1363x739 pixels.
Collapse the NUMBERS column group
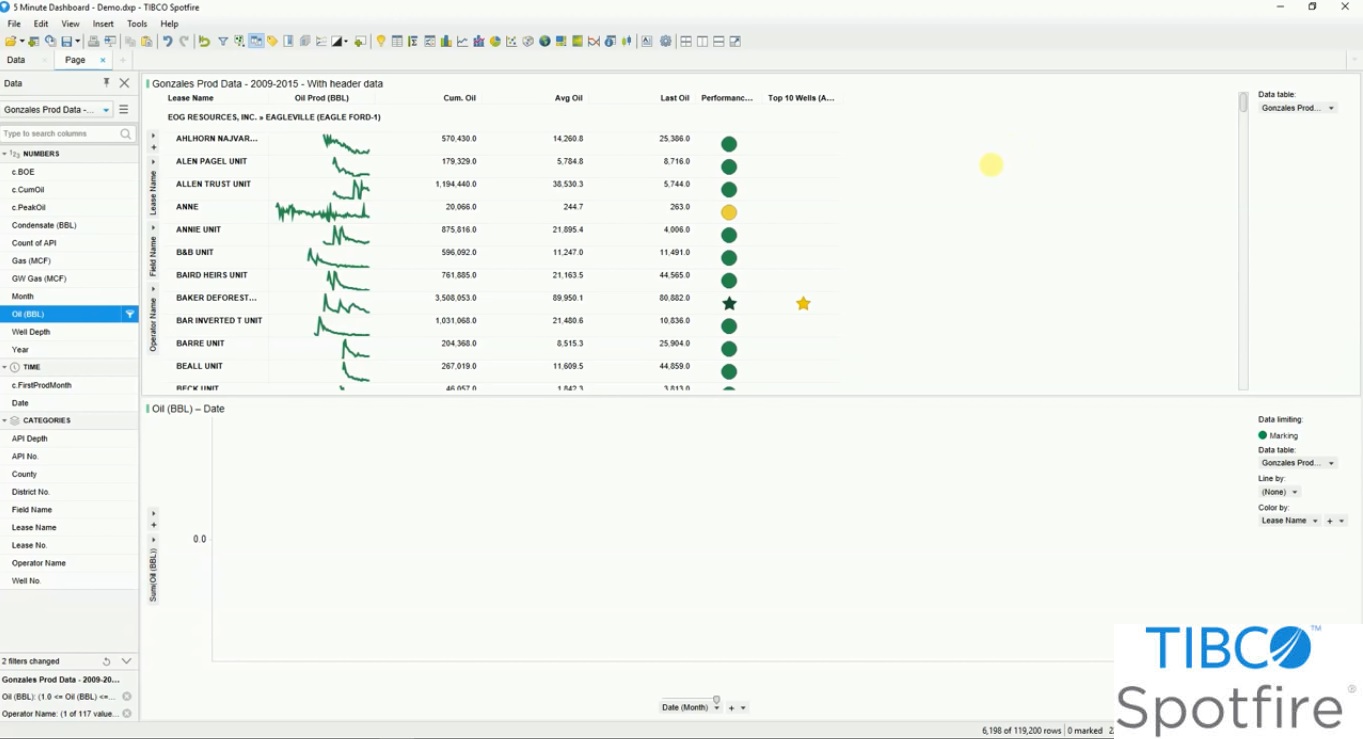(x=5, y=154)
